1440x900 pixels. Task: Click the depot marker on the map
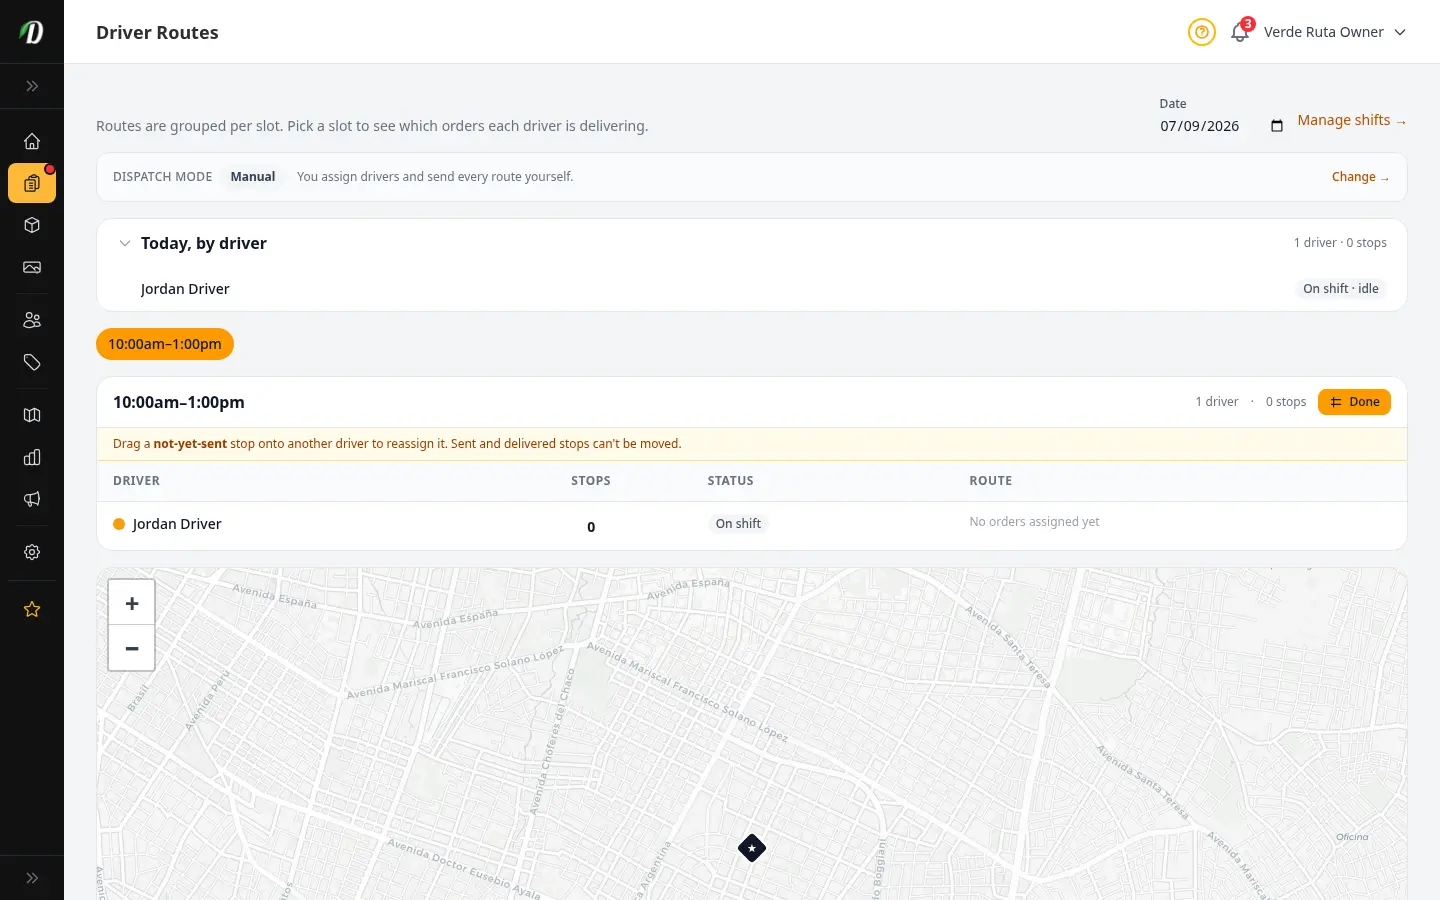pyautogui.click(x=752, y=848)
